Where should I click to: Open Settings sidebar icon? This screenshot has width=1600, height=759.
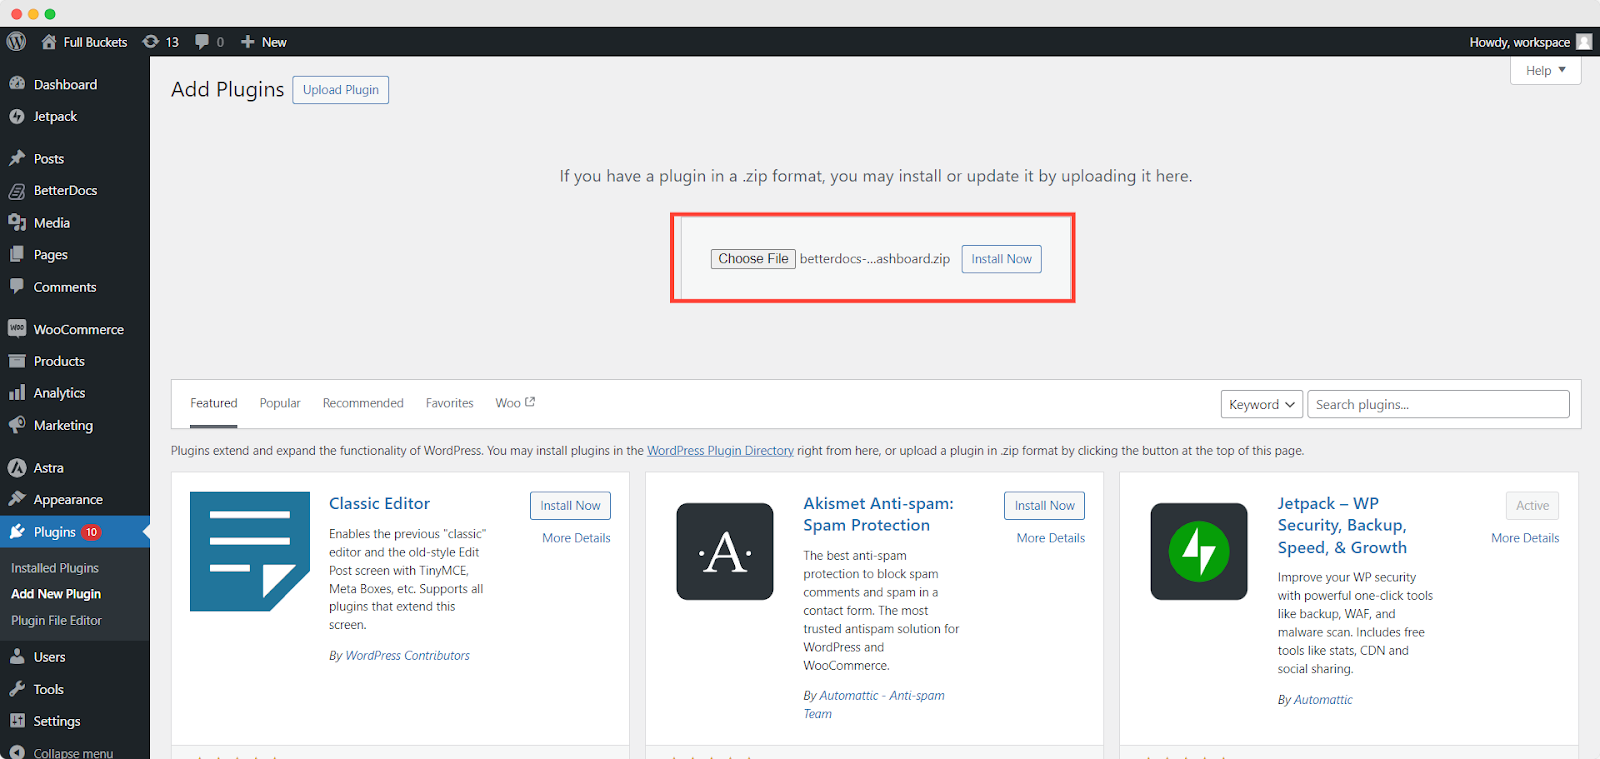click(x=17, y=720)
